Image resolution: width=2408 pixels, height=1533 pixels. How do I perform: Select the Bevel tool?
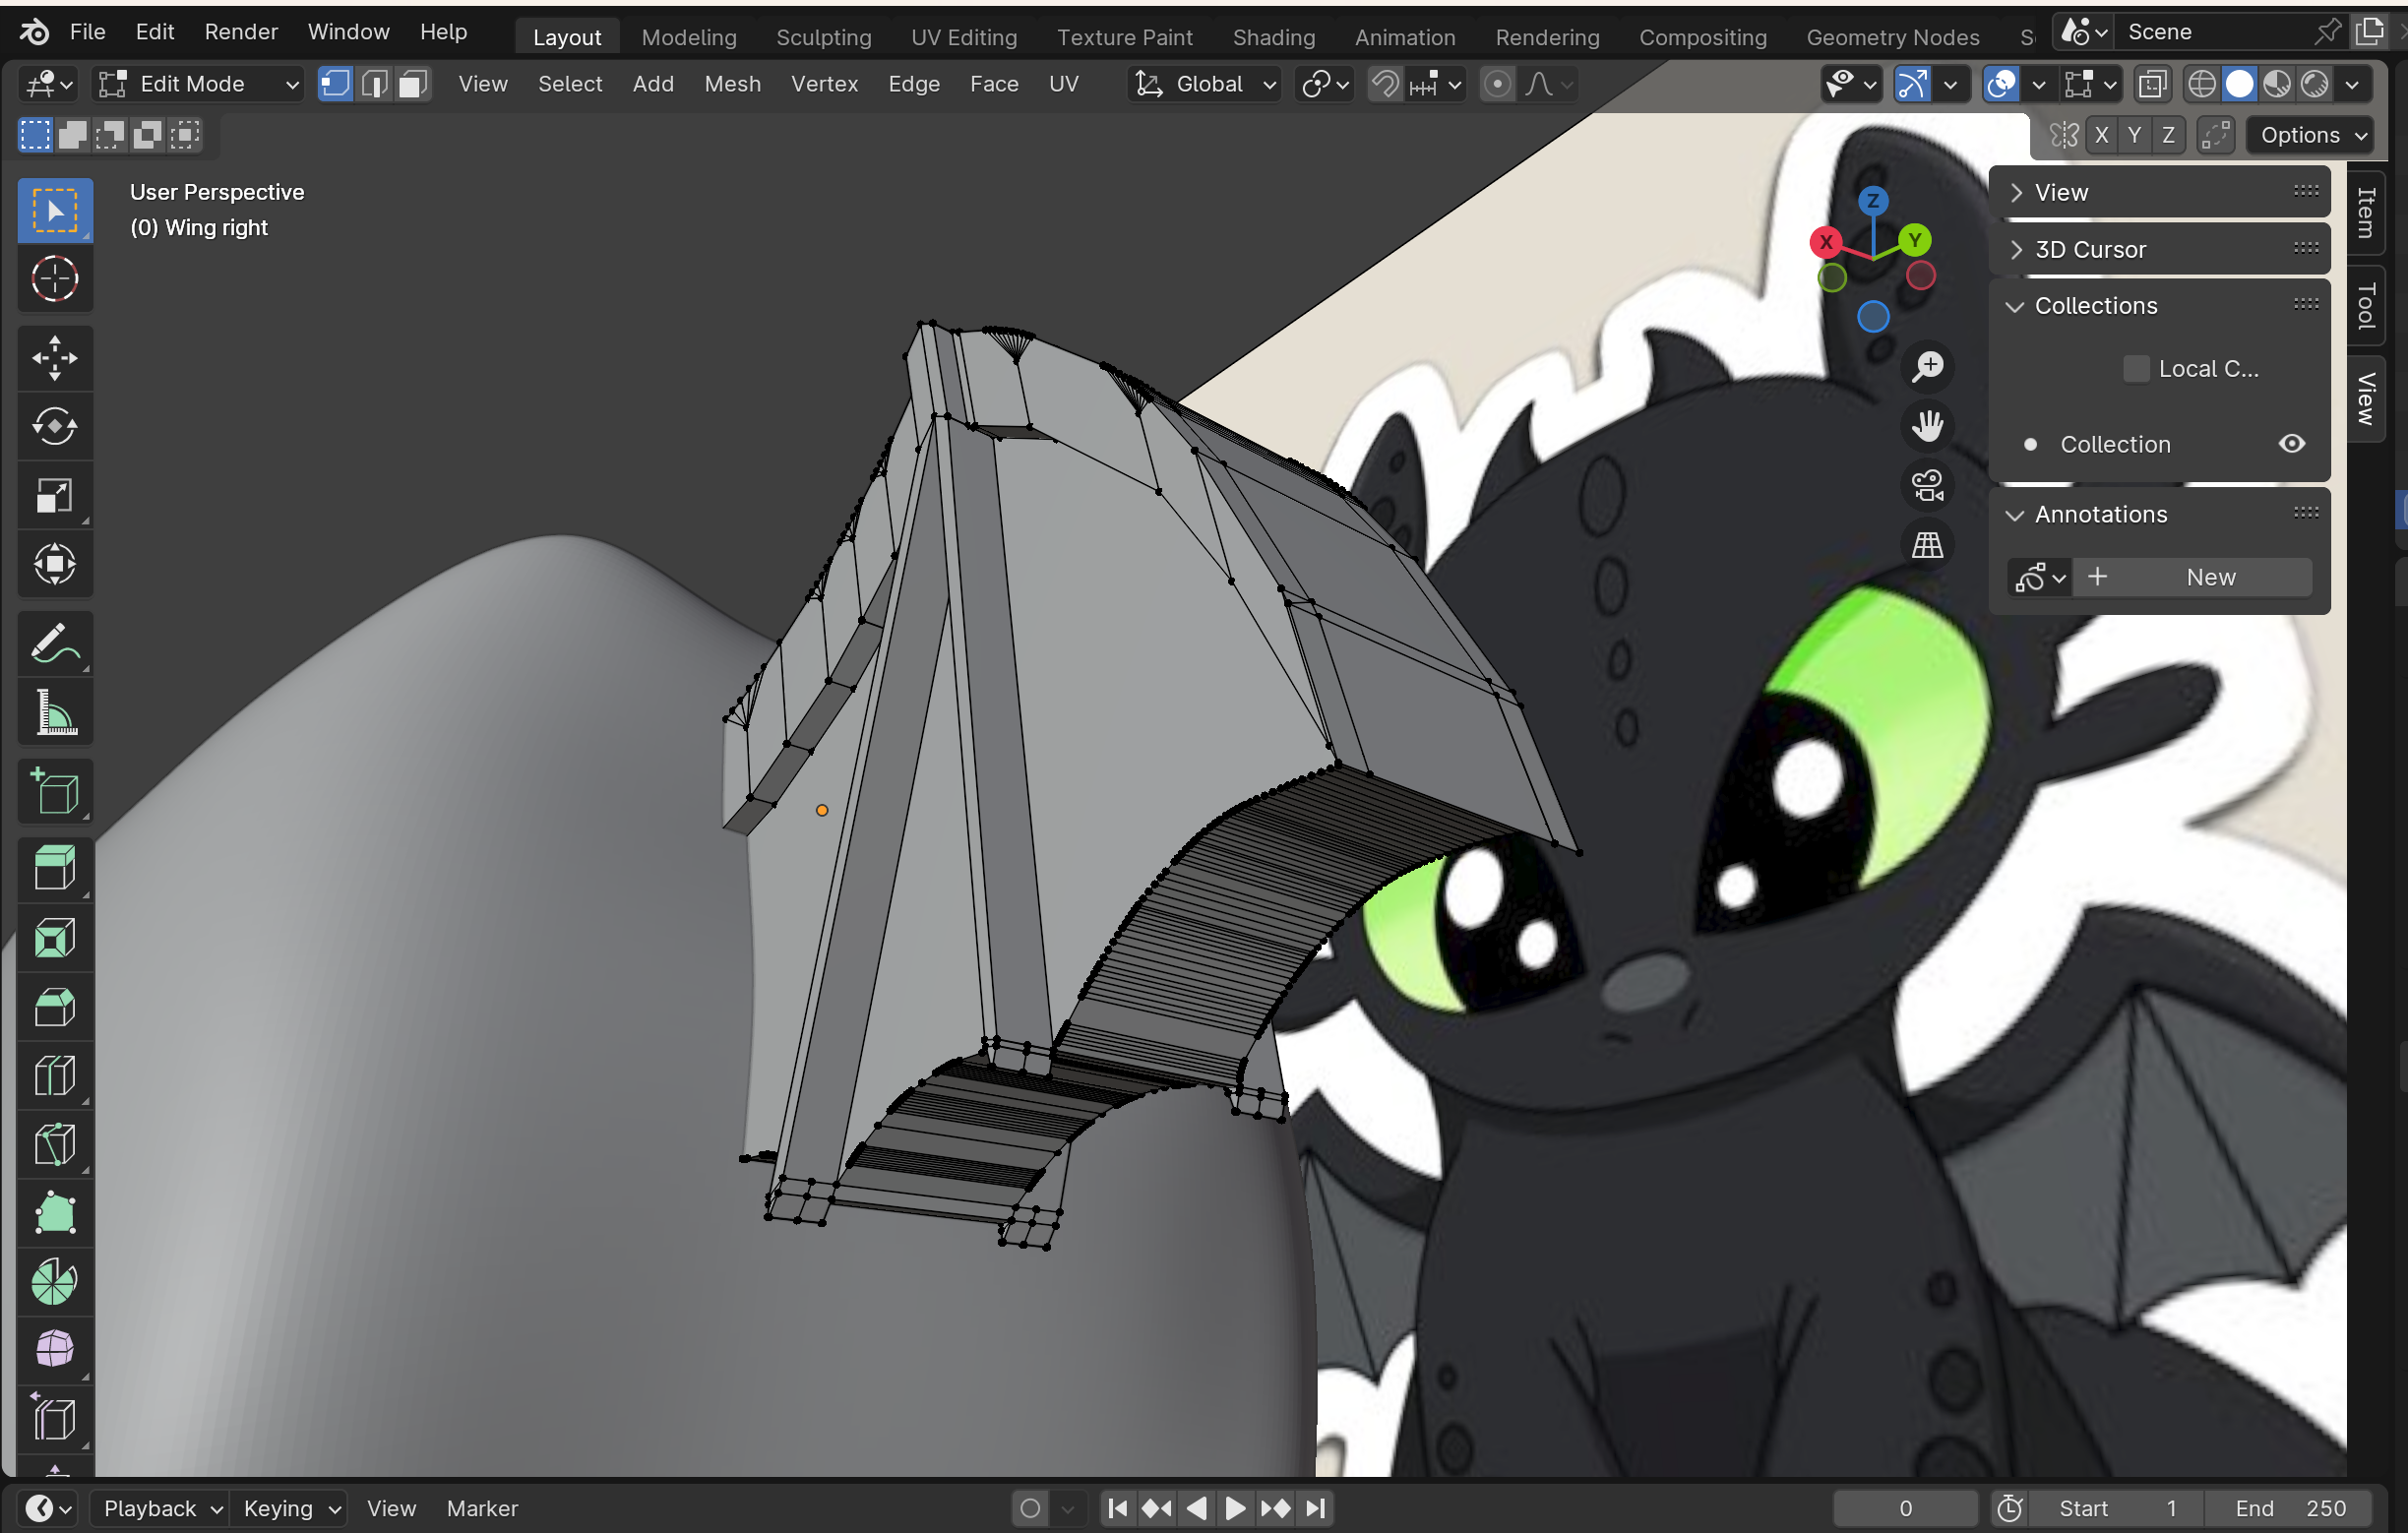coord(55,1007)
